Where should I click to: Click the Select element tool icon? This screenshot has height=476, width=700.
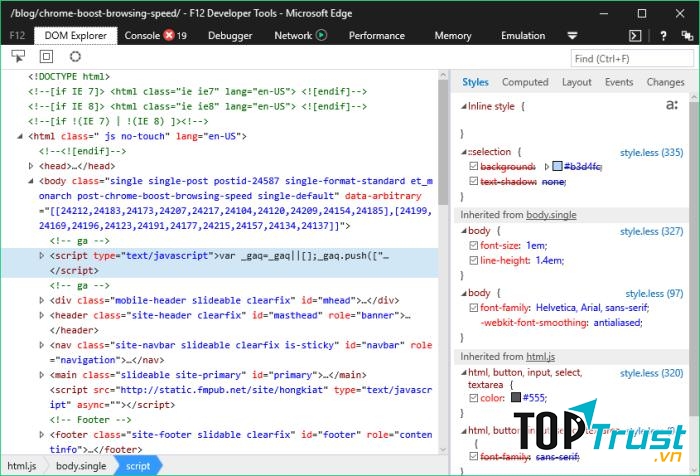(18, 59)
